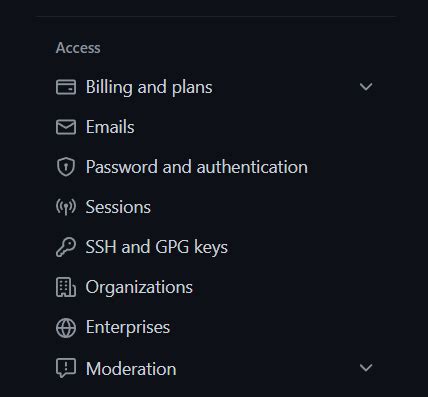Click the credit card icon beside Billing

66,87
